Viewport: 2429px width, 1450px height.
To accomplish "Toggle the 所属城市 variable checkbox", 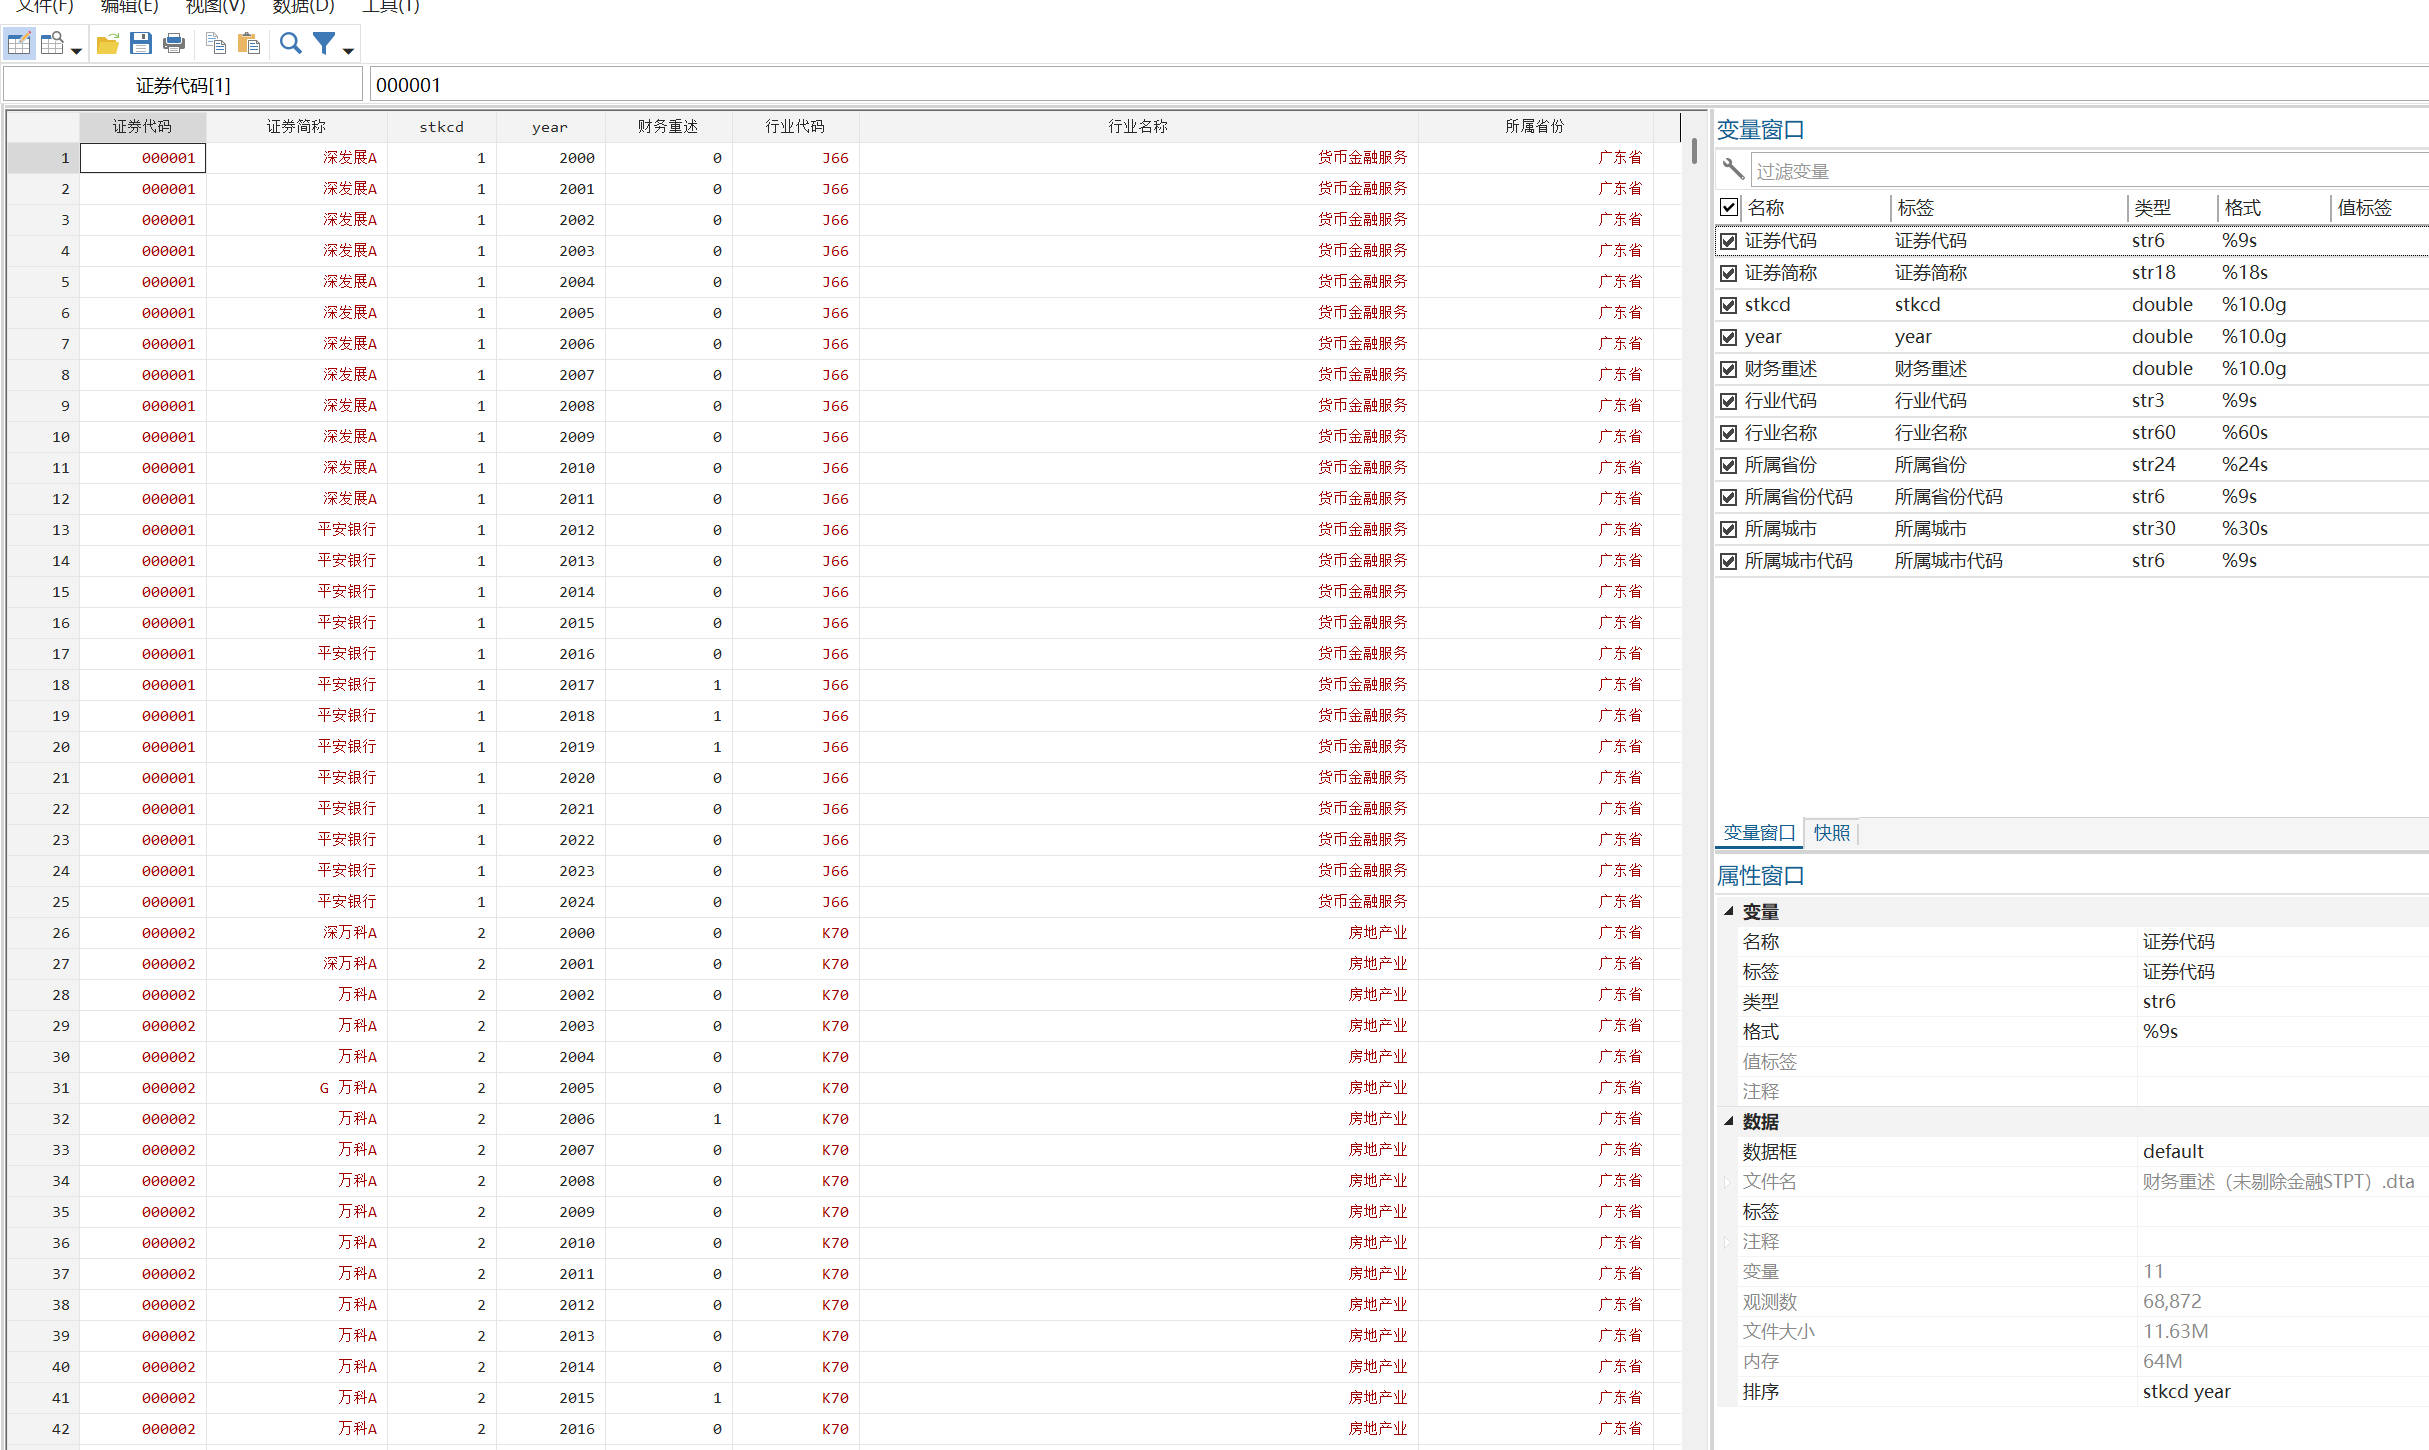I will click(x=1728, y=529).
